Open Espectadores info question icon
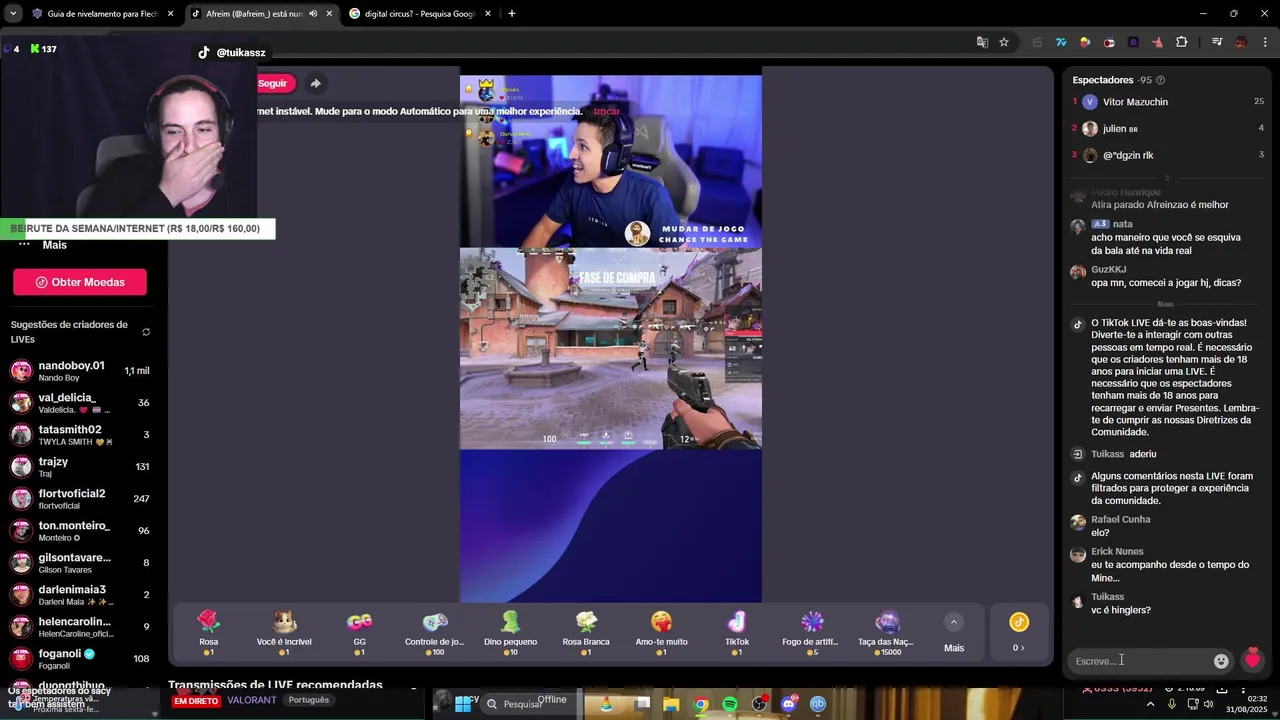 (1160, 80)
